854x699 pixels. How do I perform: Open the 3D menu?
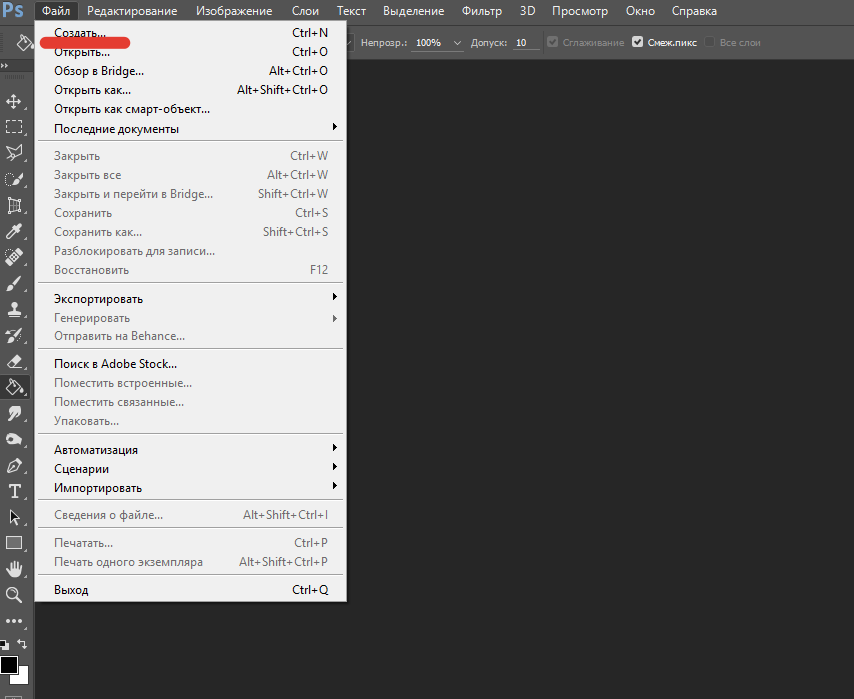click(527, 11)
